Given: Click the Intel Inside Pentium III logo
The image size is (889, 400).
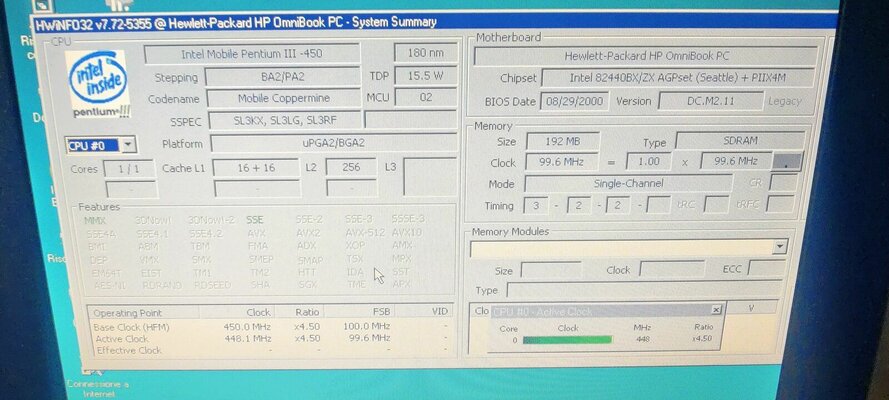Looking at the screenshot, I should (x=97, y=85).
